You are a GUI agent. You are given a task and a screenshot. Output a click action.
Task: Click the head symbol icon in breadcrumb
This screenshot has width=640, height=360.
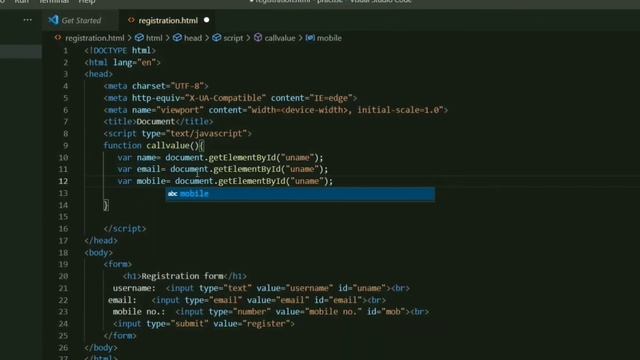pyautogui.click(x=177, y=38)
